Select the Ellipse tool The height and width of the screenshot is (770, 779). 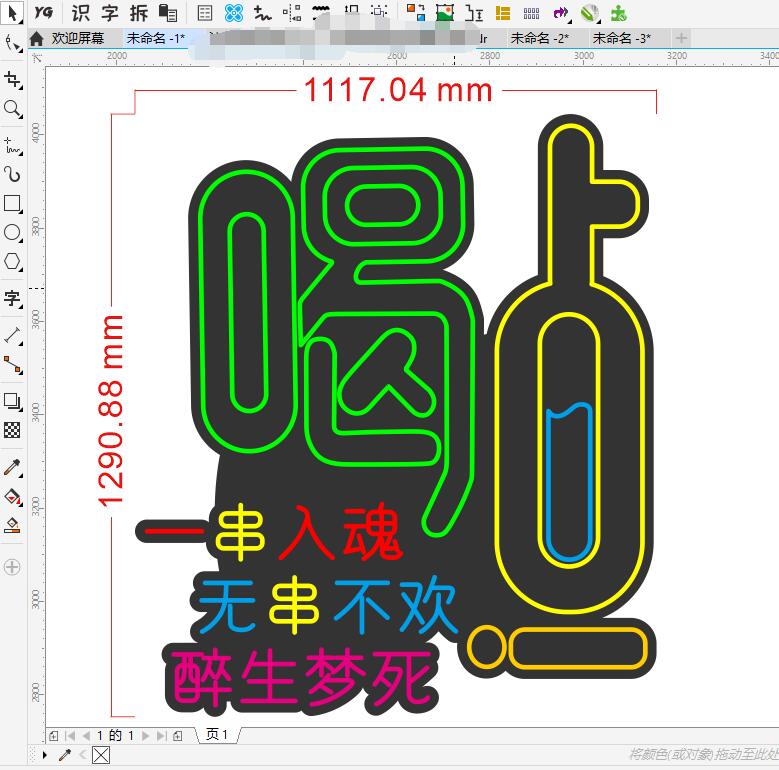(x=12, y=232)
